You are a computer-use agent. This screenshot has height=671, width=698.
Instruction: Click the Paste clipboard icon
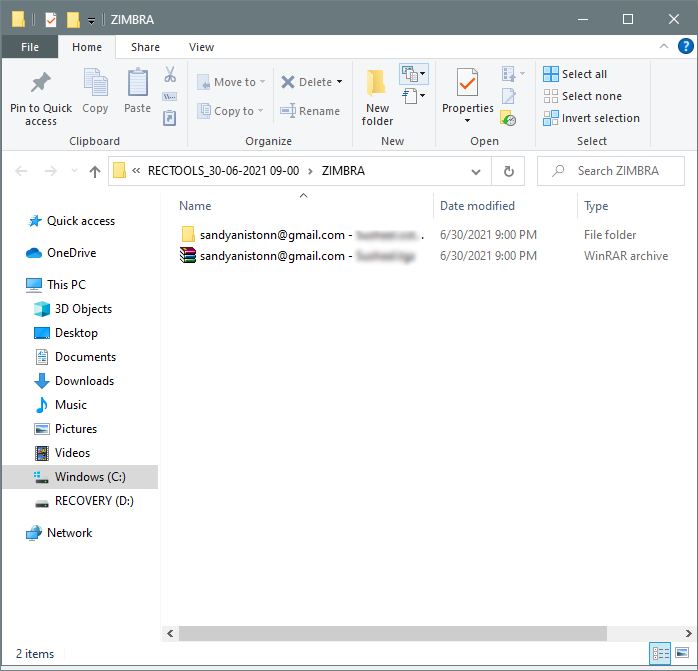coord(138,83)
